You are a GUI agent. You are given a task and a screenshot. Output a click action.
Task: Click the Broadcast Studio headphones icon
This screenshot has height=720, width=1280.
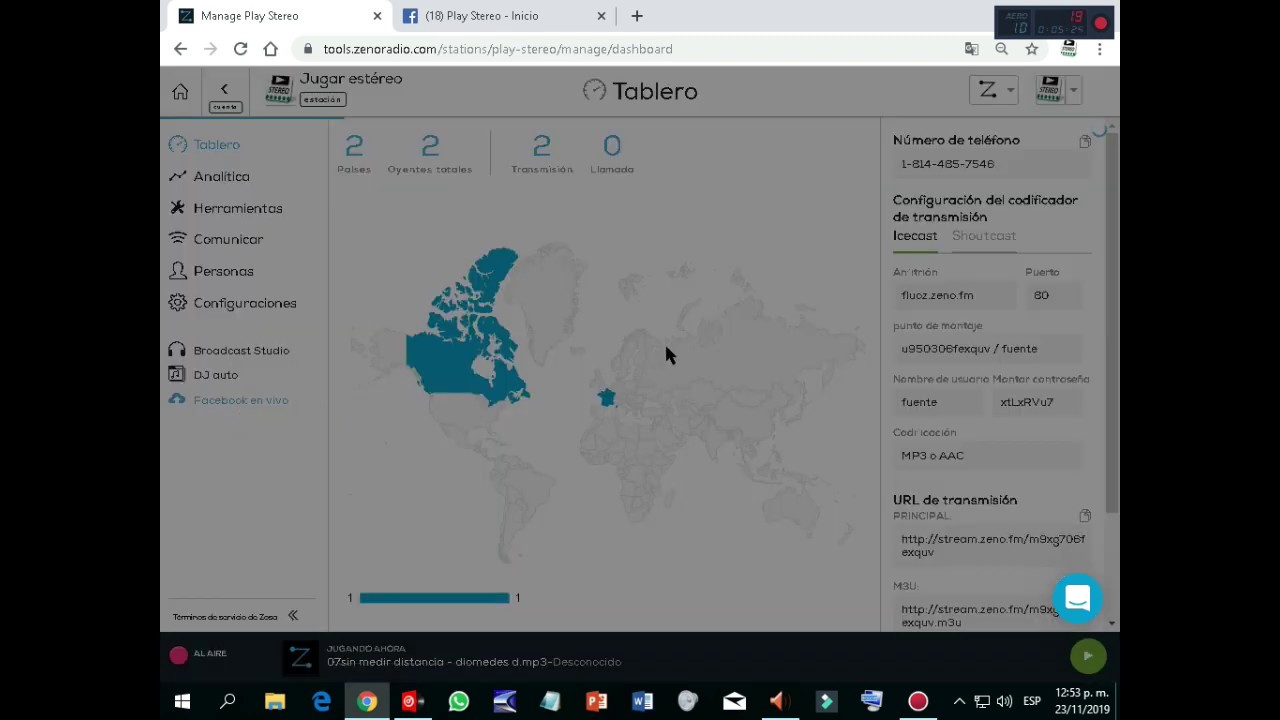pos(177,350)
